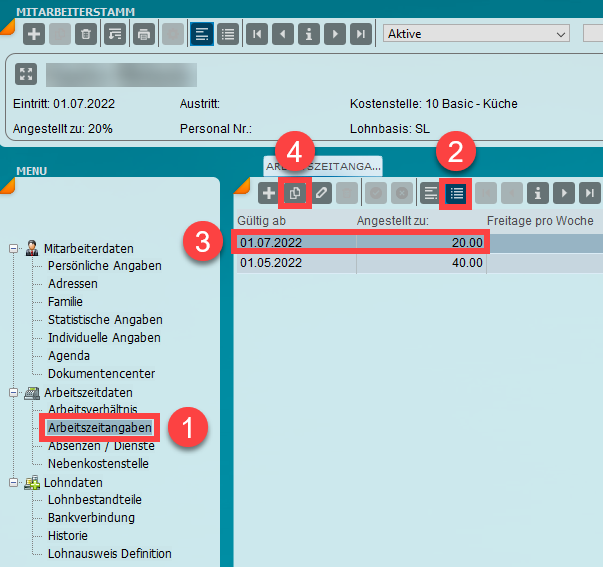The image size is (603, 567).
Task: Click the pencil edit icon in Arbeitszeitangaben toolbar
Action: pyautogui.click(x=321, y=193)
